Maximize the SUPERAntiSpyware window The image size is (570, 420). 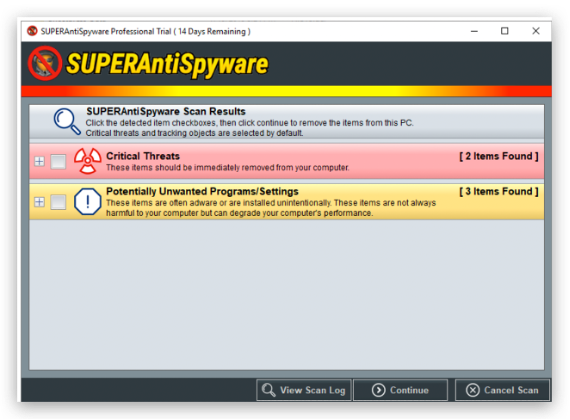tap(505, 31)
